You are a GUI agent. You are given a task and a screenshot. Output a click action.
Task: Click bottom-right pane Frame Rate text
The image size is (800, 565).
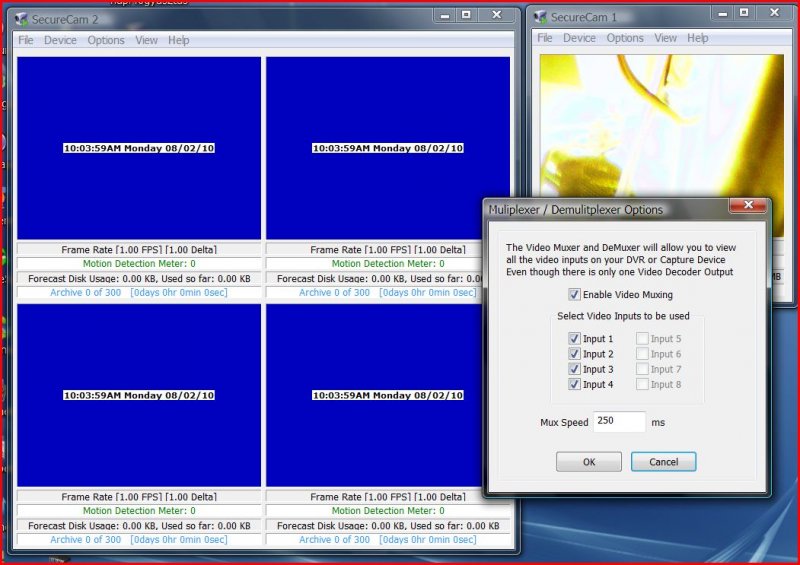(388, 497)
